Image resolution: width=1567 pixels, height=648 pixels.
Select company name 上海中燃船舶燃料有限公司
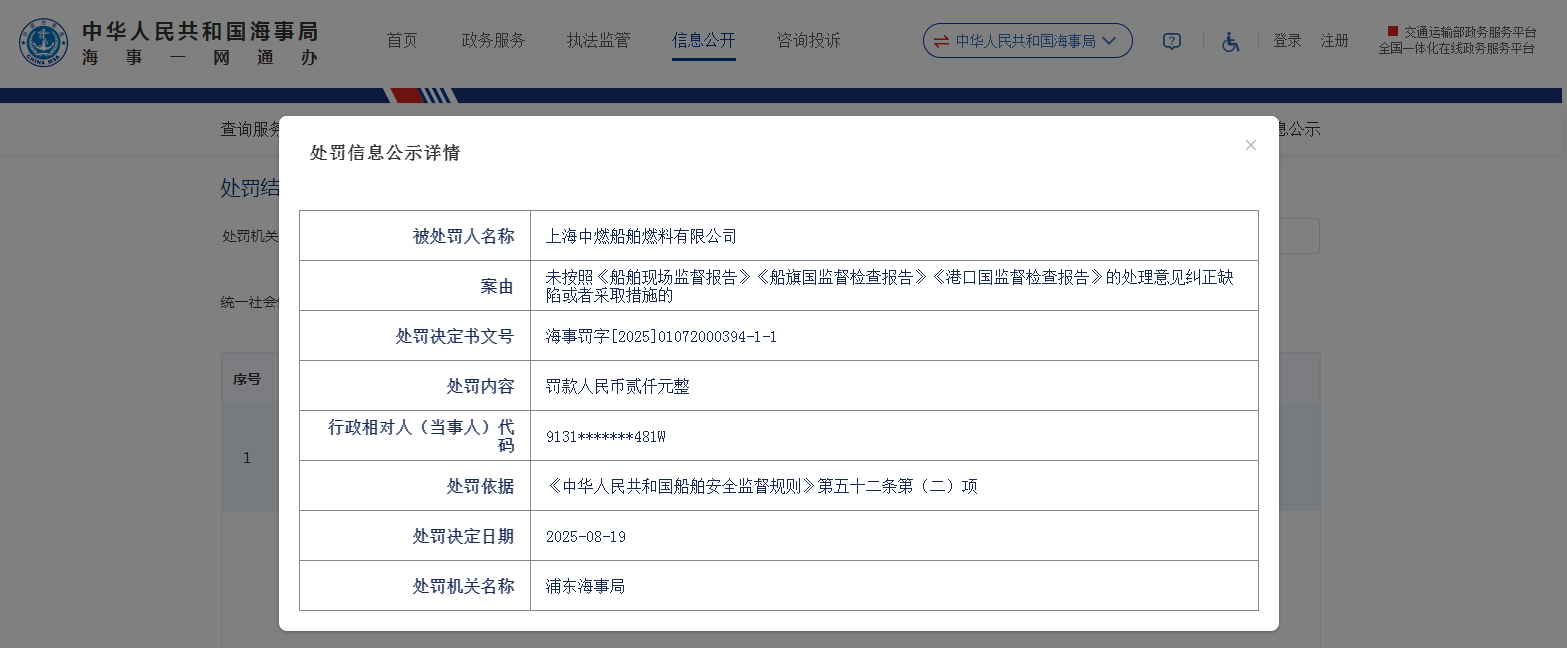click(x=641, y=236)
